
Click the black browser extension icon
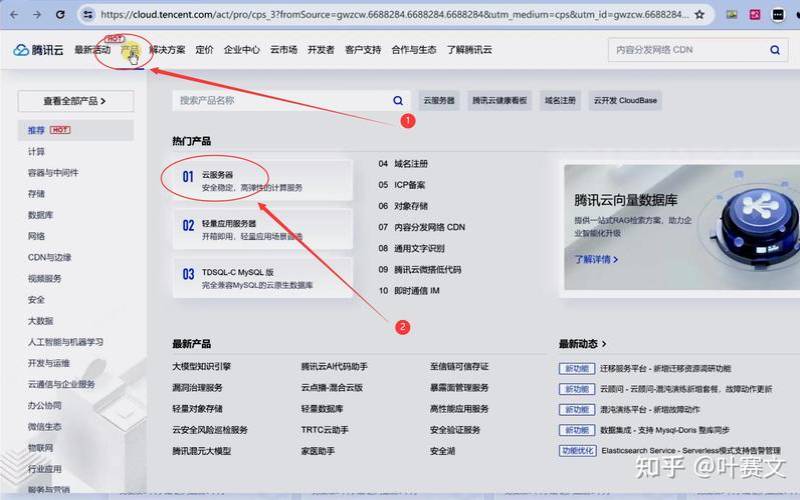click(778, 14)
